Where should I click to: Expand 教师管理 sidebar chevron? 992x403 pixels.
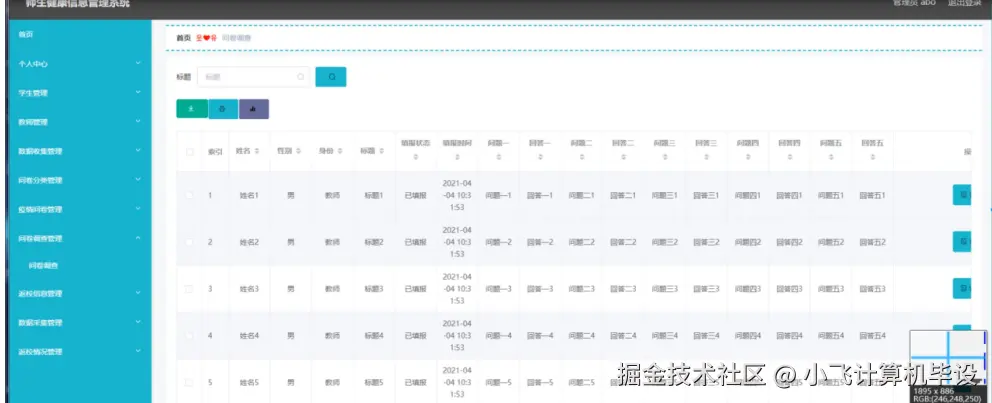point(138,121)
